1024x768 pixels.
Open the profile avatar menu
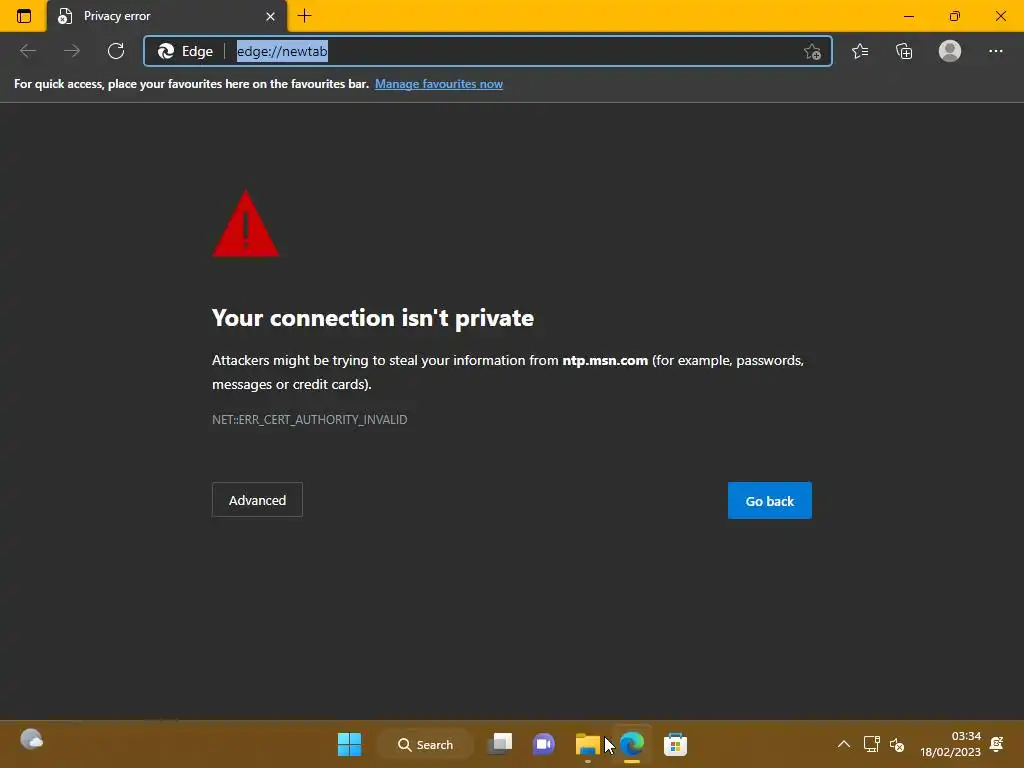(x=950, y=51)
